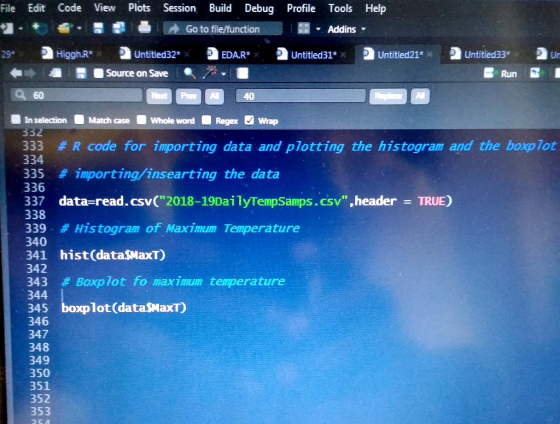Go back to previous source location
Image resolution: width=560 pixels, height=424 pixels.
16,73
